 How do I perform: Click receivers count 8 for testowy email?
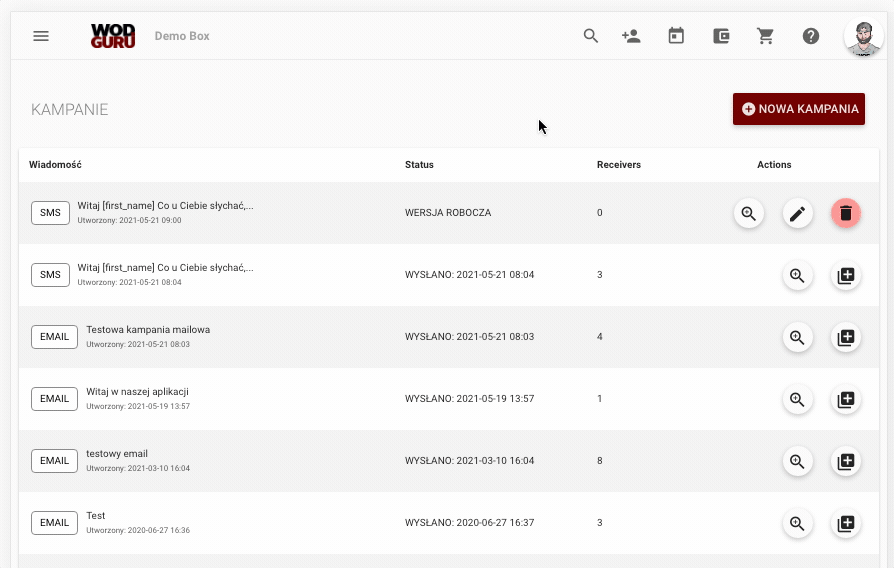599,461
